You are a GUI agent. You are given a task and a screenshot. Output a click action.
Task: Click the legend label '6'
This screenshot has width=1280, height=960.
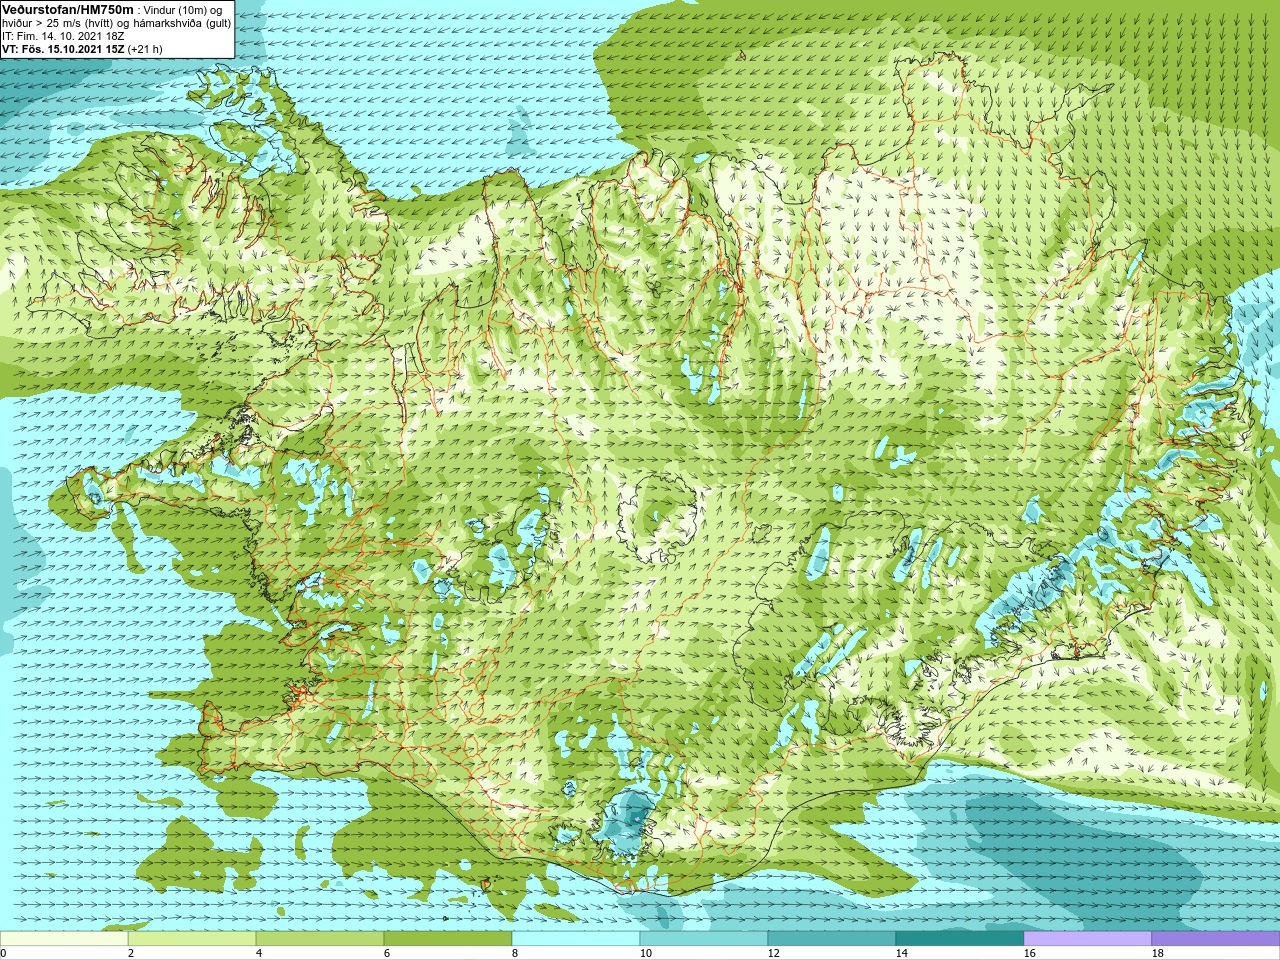click(387, 953)
